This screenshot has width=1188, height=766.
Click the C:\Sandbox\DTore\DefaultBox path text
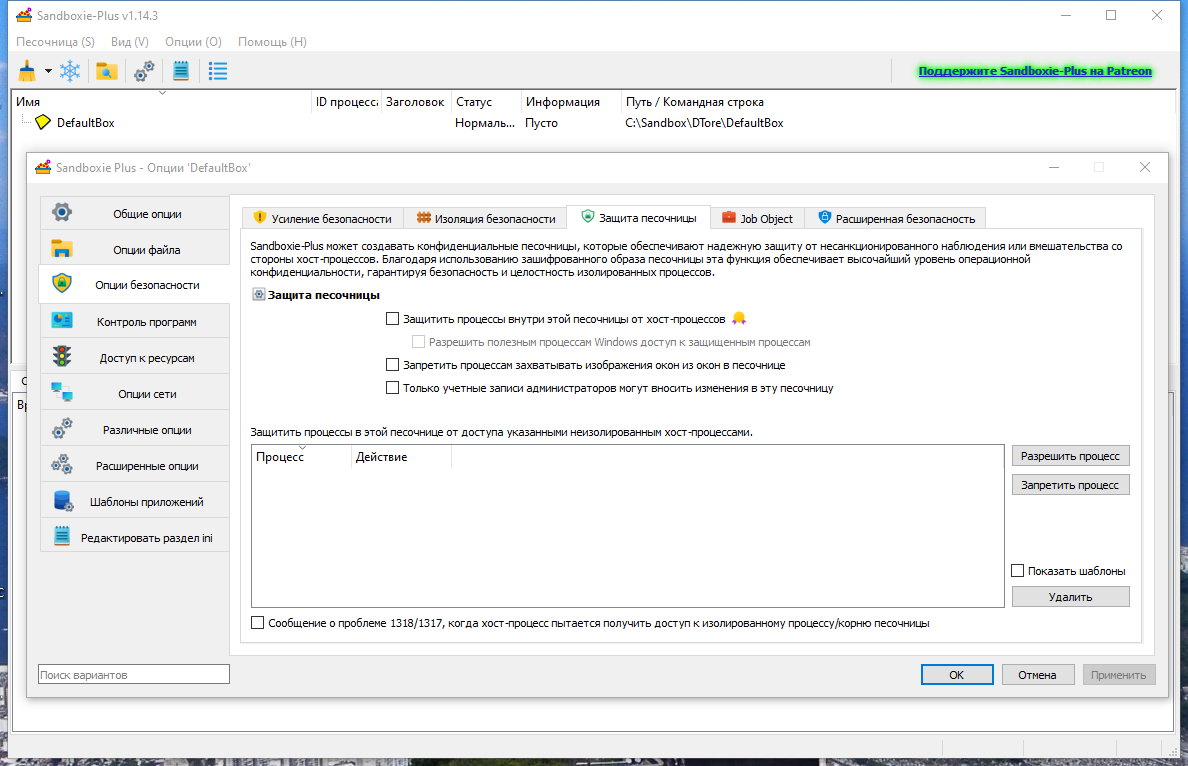point(704,123)
